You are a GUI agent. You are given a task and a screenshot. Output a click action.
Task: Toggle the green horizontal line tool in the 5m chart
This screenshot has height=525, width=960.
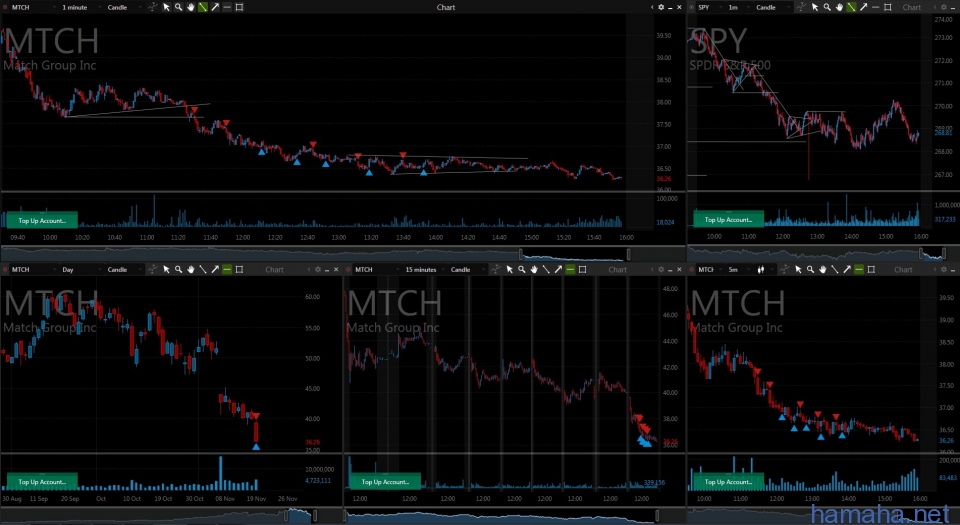coord(859,269)
